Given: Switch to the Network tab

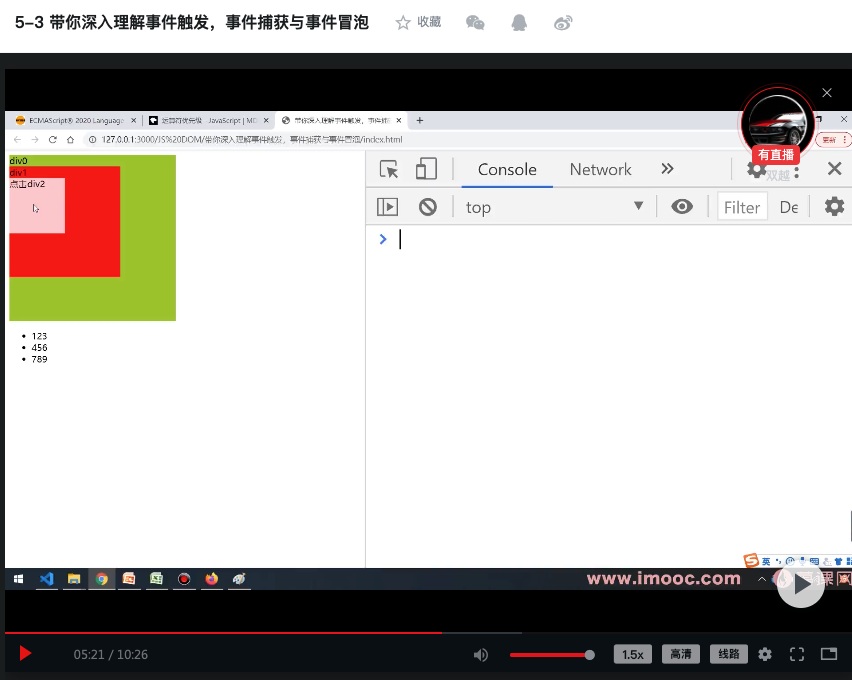Looking at the screenshot, I should point(600,170).
